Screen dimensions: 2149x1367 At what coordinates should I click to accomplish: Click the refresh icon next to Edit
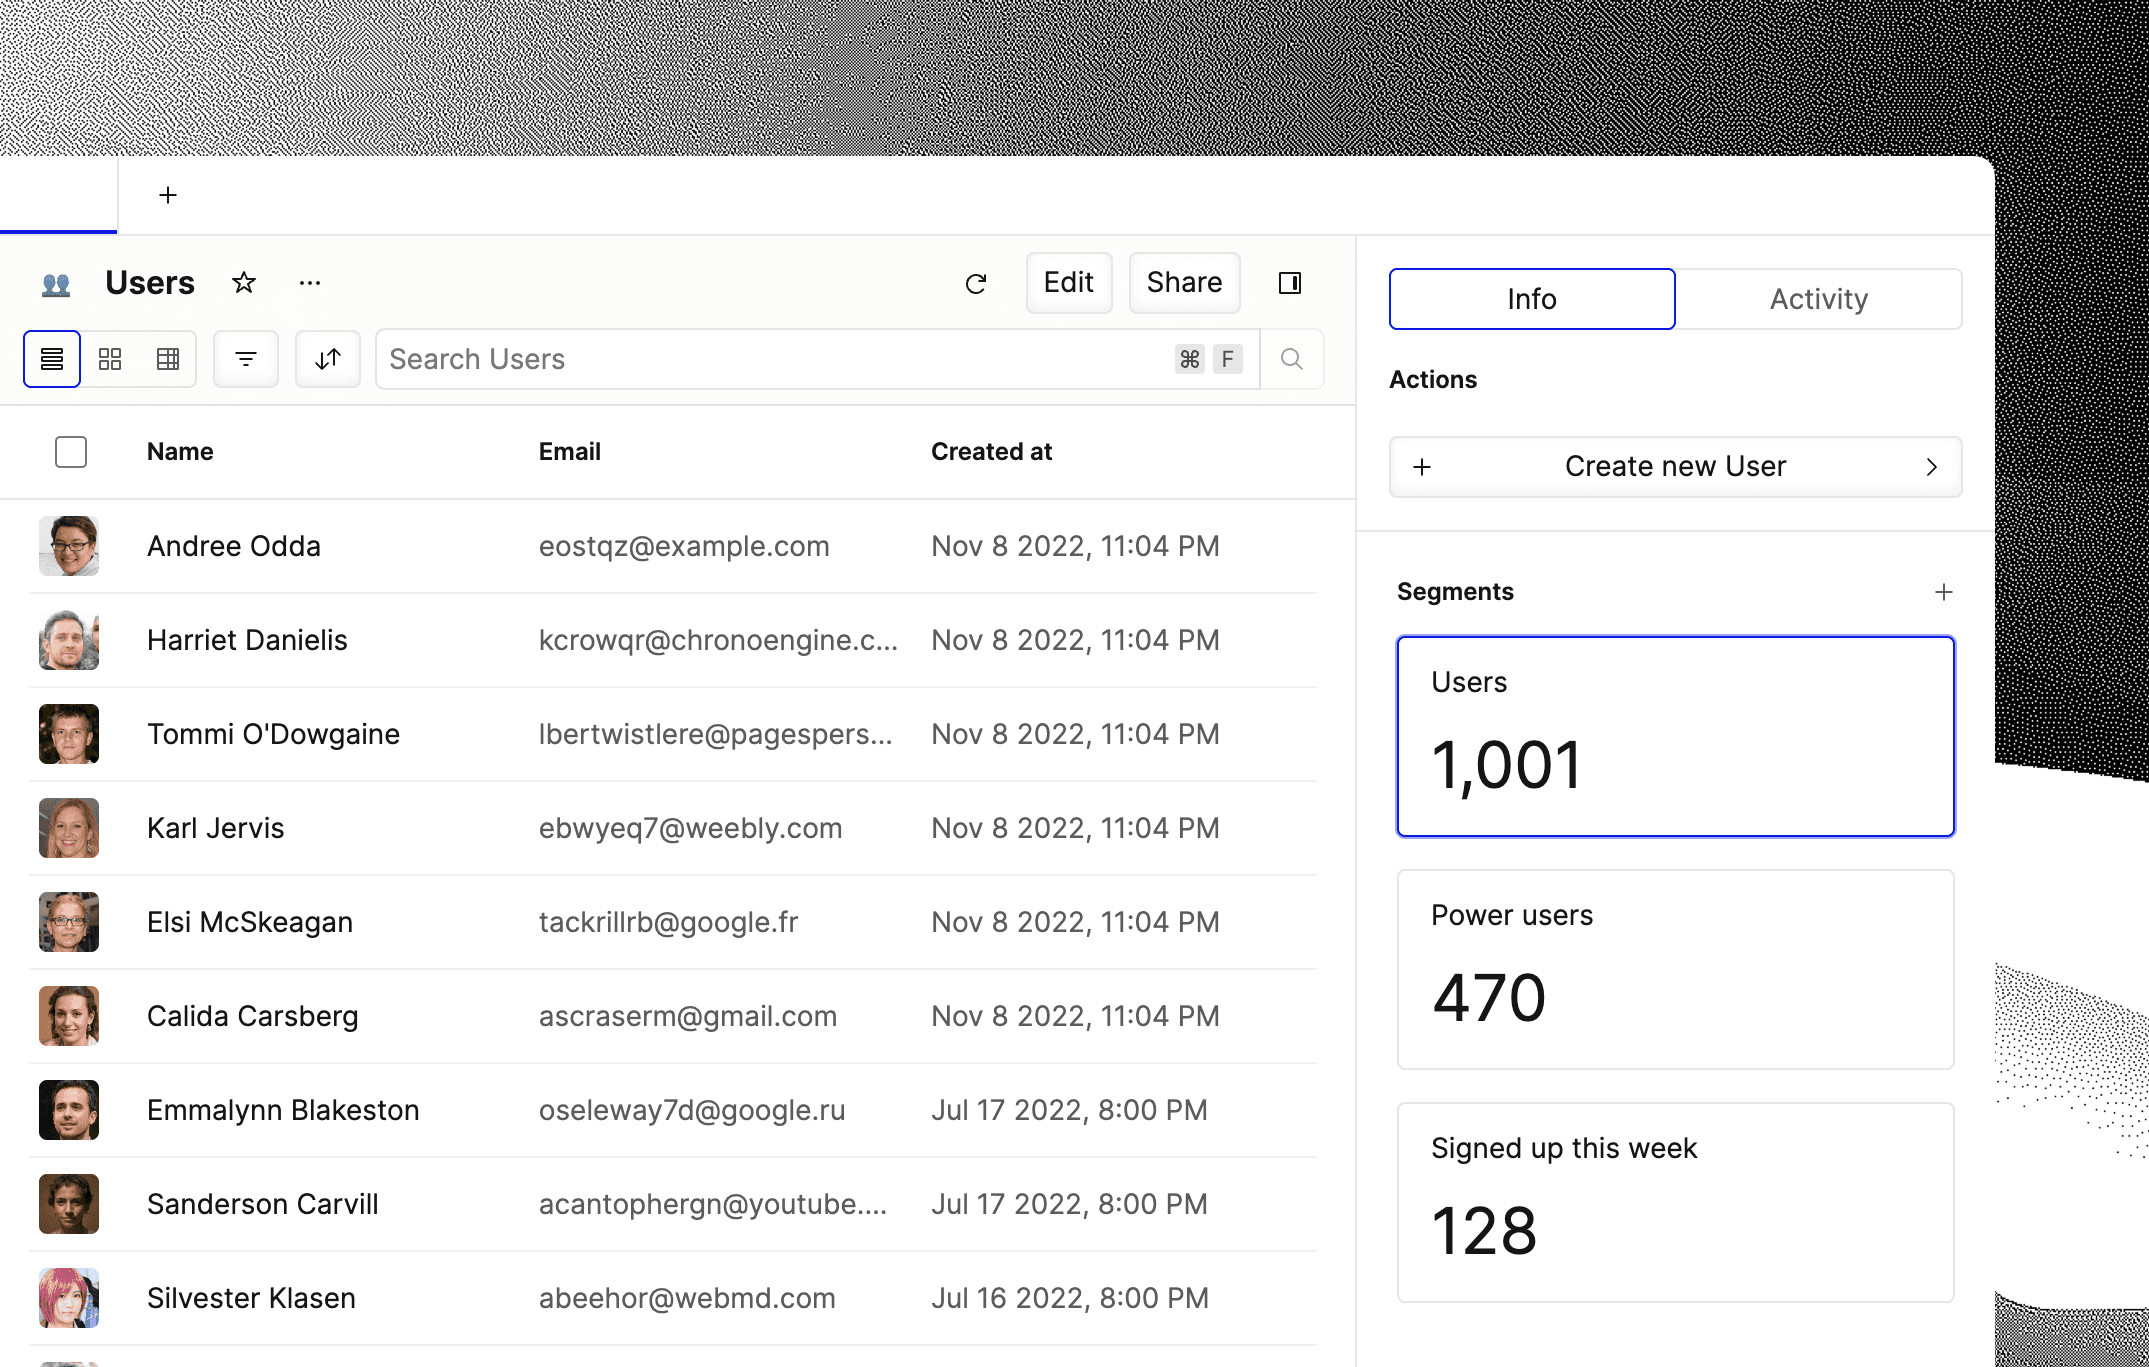(975, 284)
